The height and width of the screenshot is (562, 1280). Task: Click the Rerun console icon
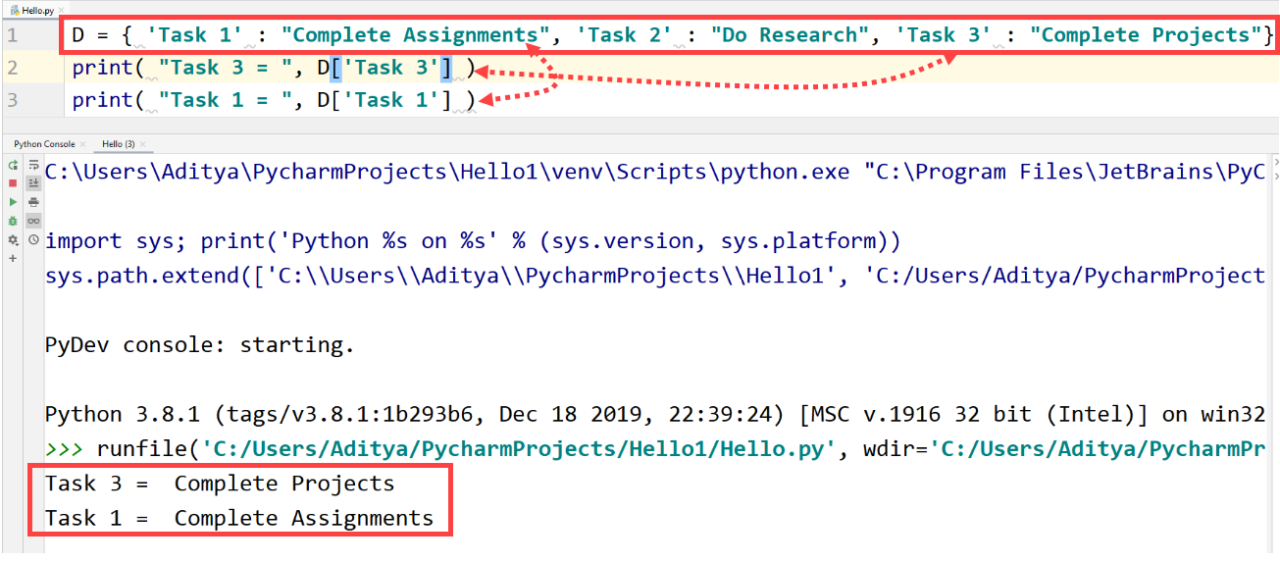point(13,165)
